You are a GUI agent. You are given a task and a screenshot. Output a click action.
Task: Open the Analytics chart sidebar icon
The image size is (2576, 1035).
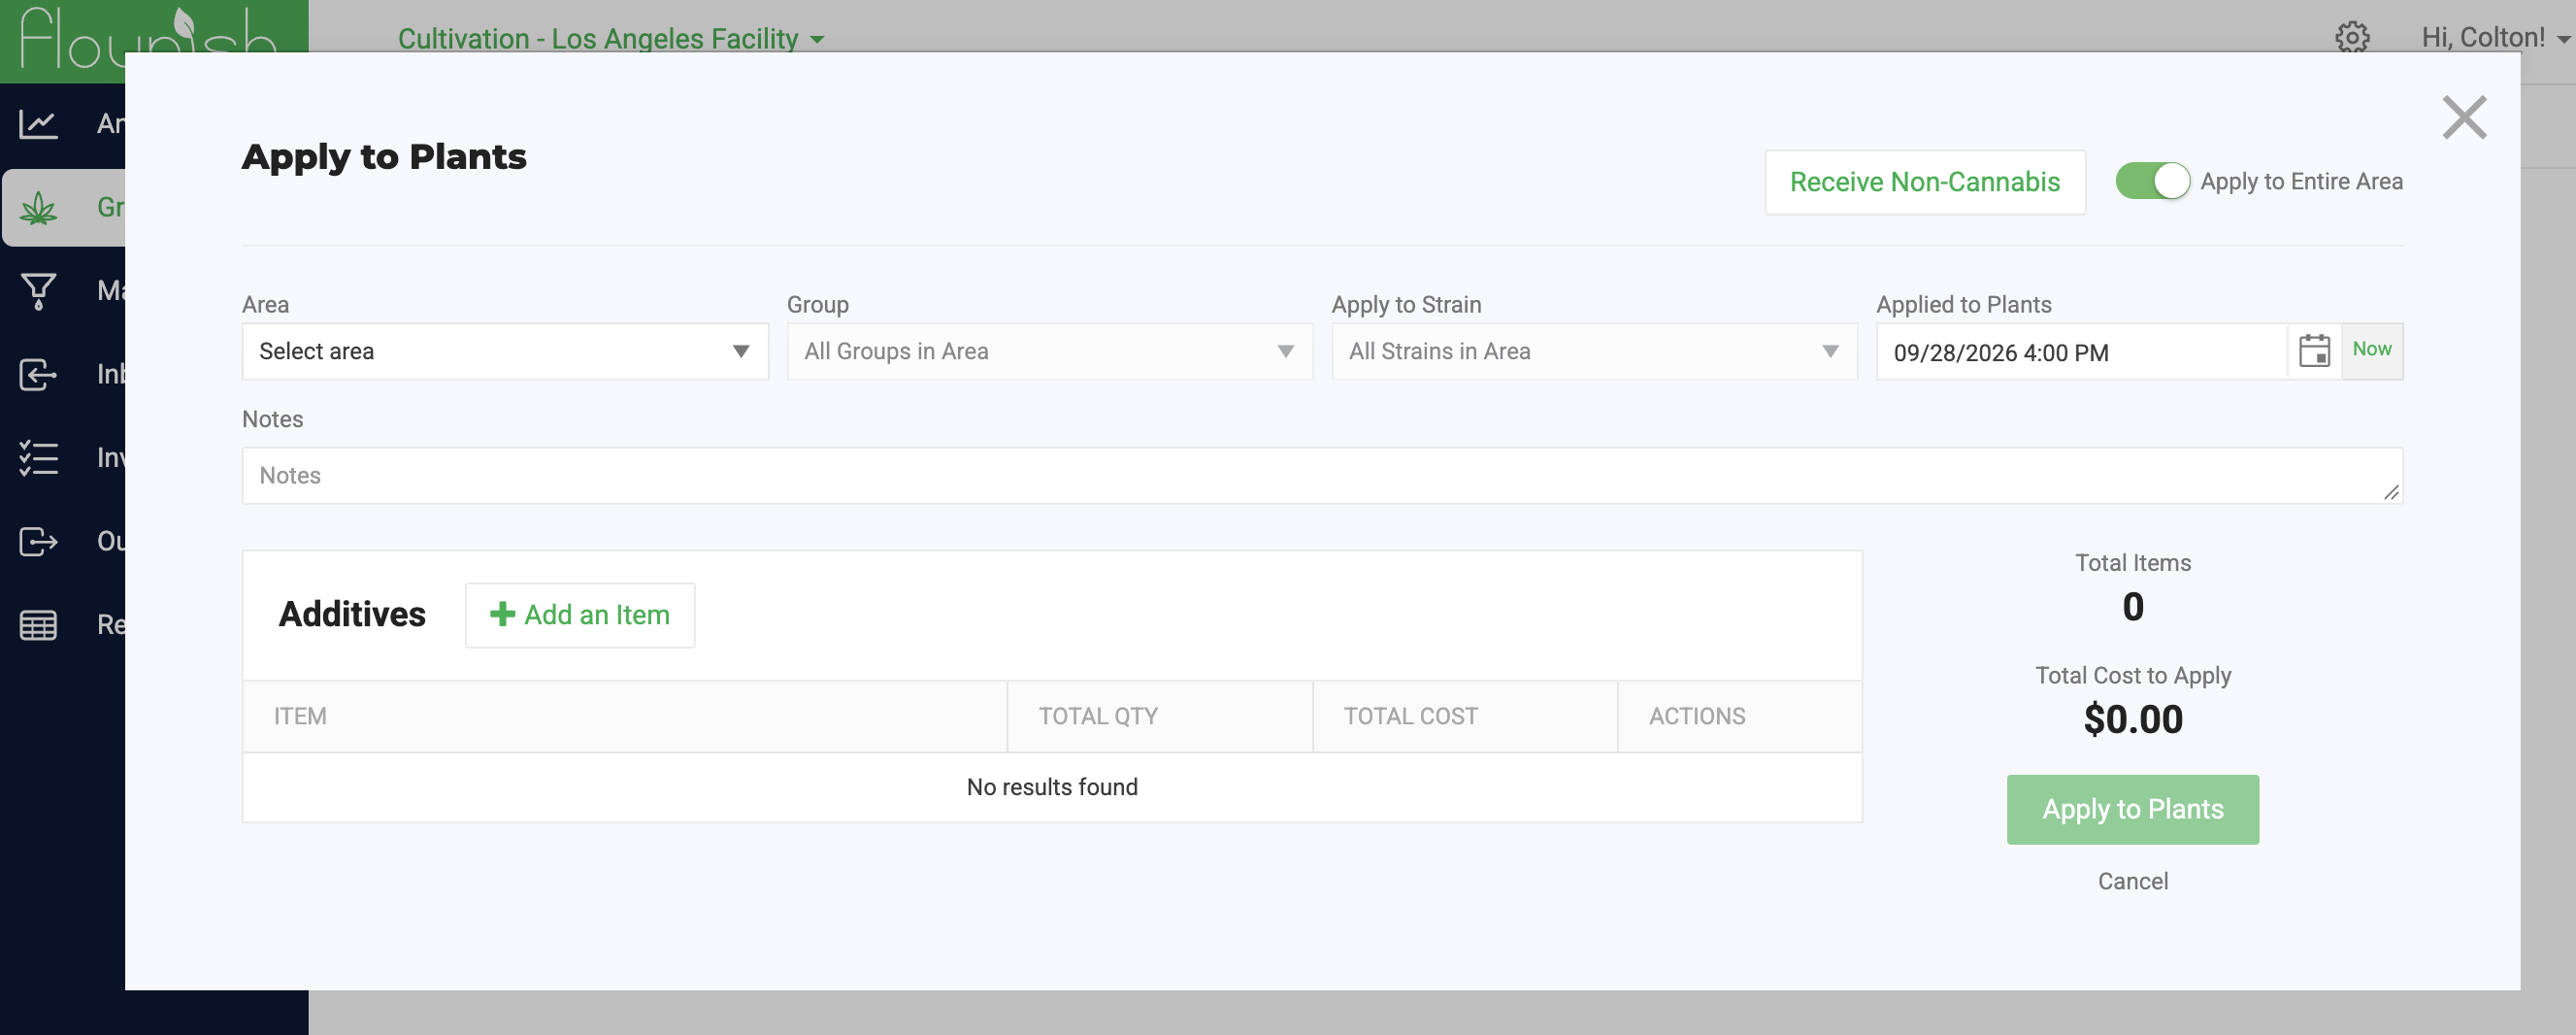(x=38, y=124)
